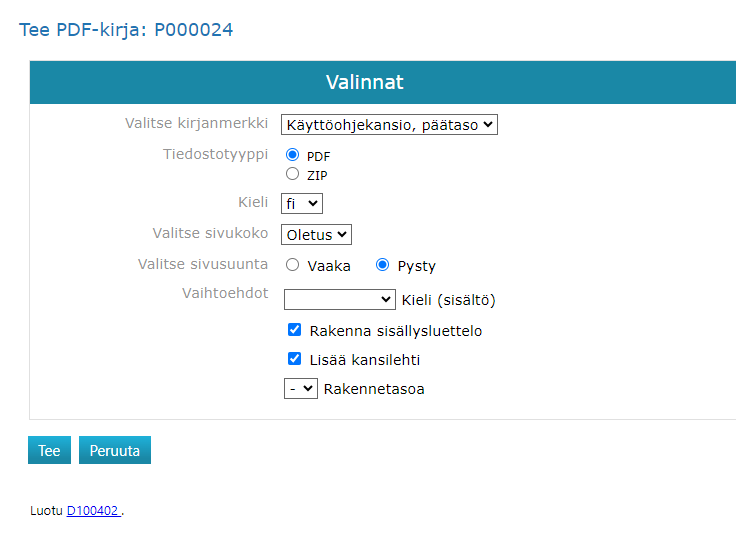Select the Vaaka orientation radio button
736x549 pixels.
point(293,265)
